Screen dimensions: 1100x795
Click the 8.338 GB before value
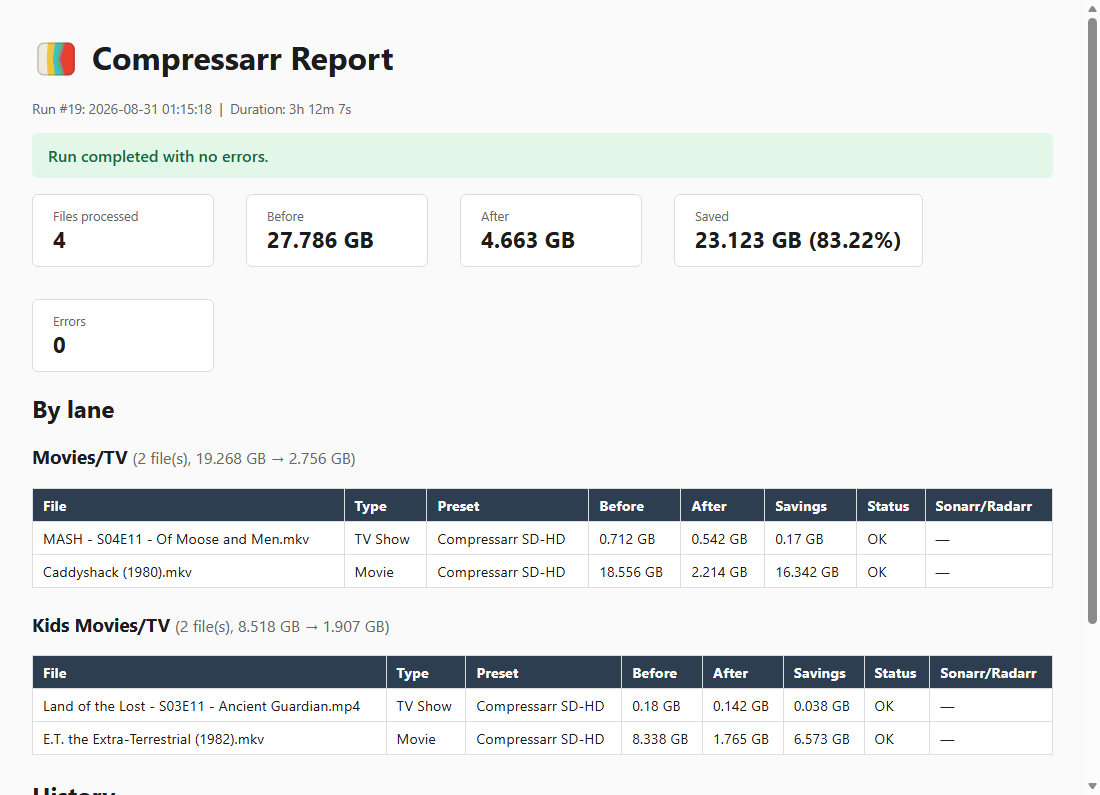coord(660,739)
